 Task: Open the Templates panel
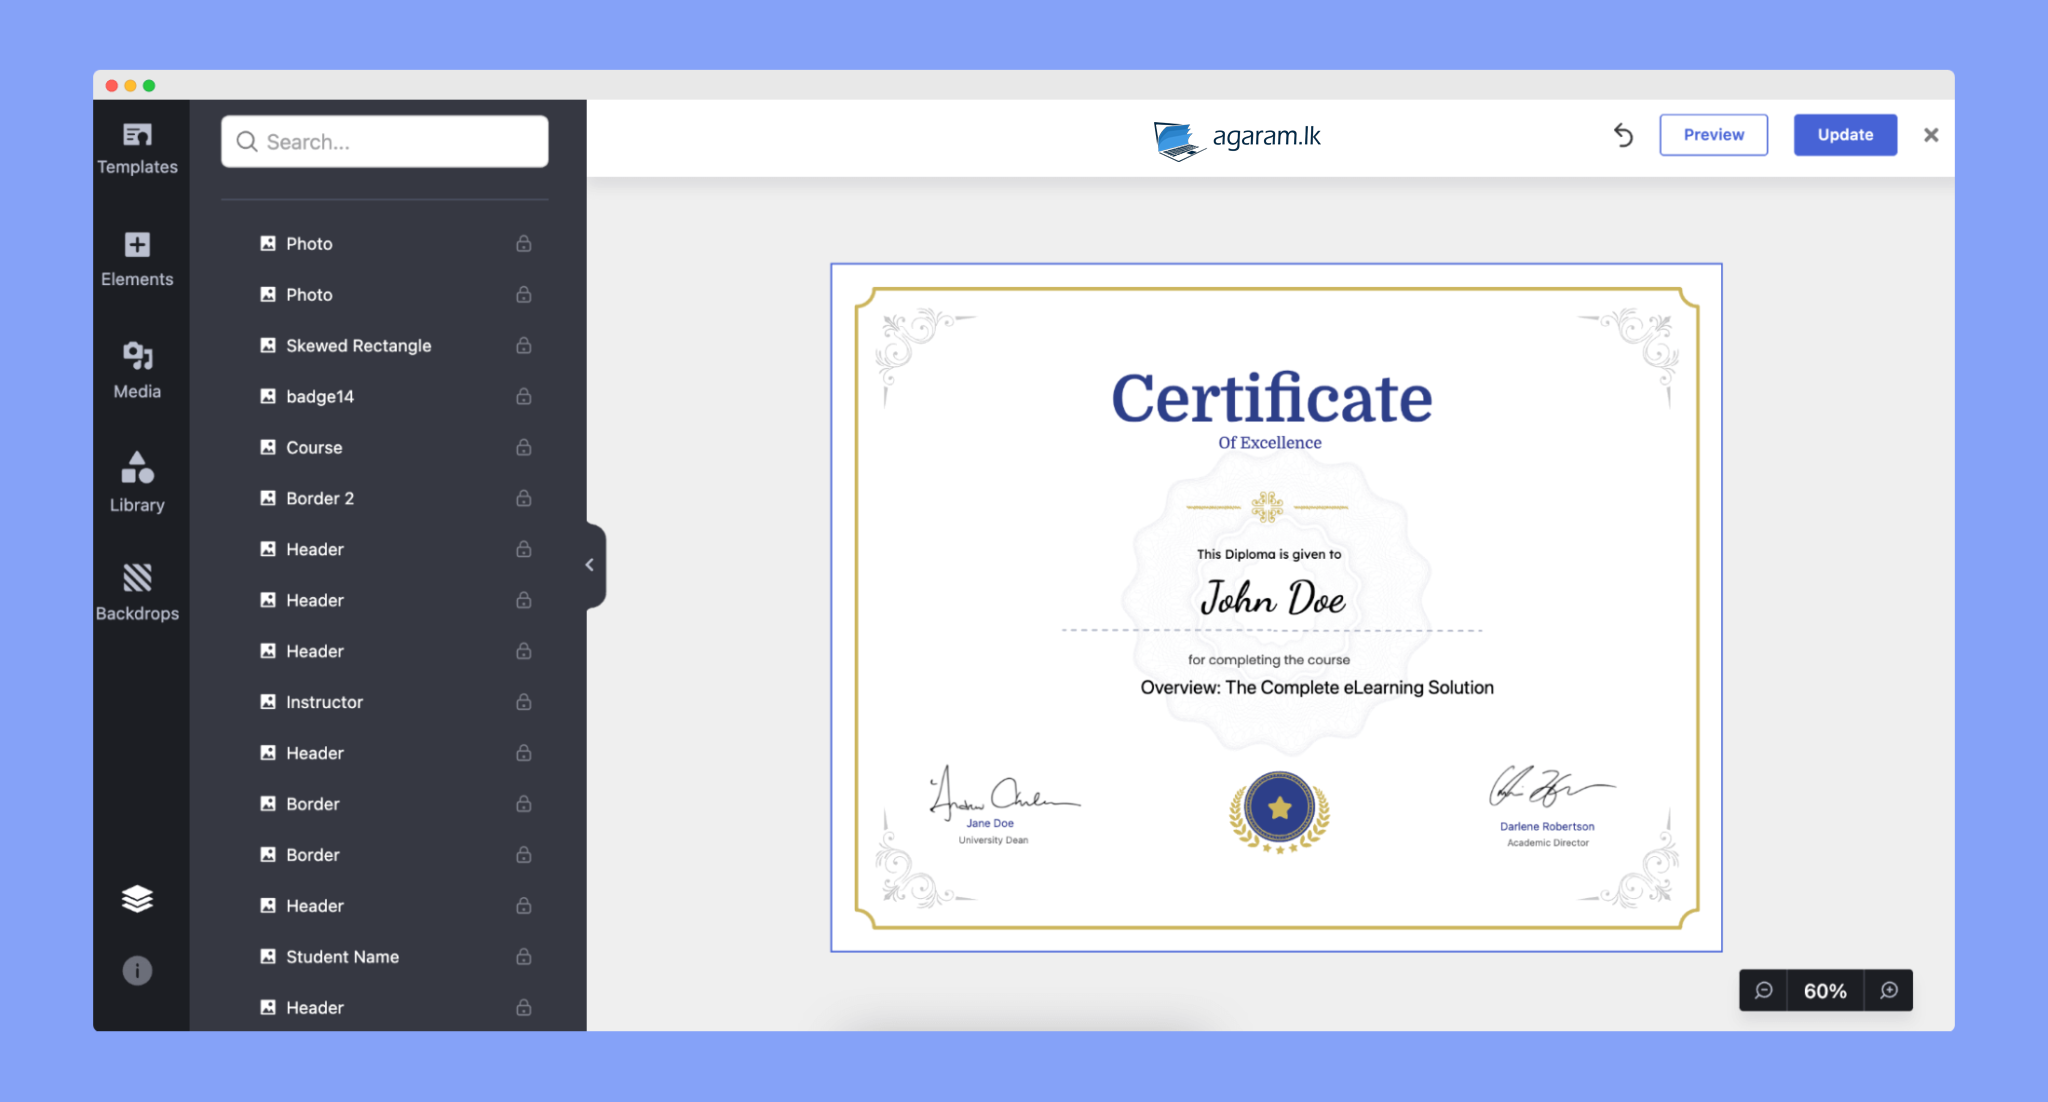click(137, 148)
